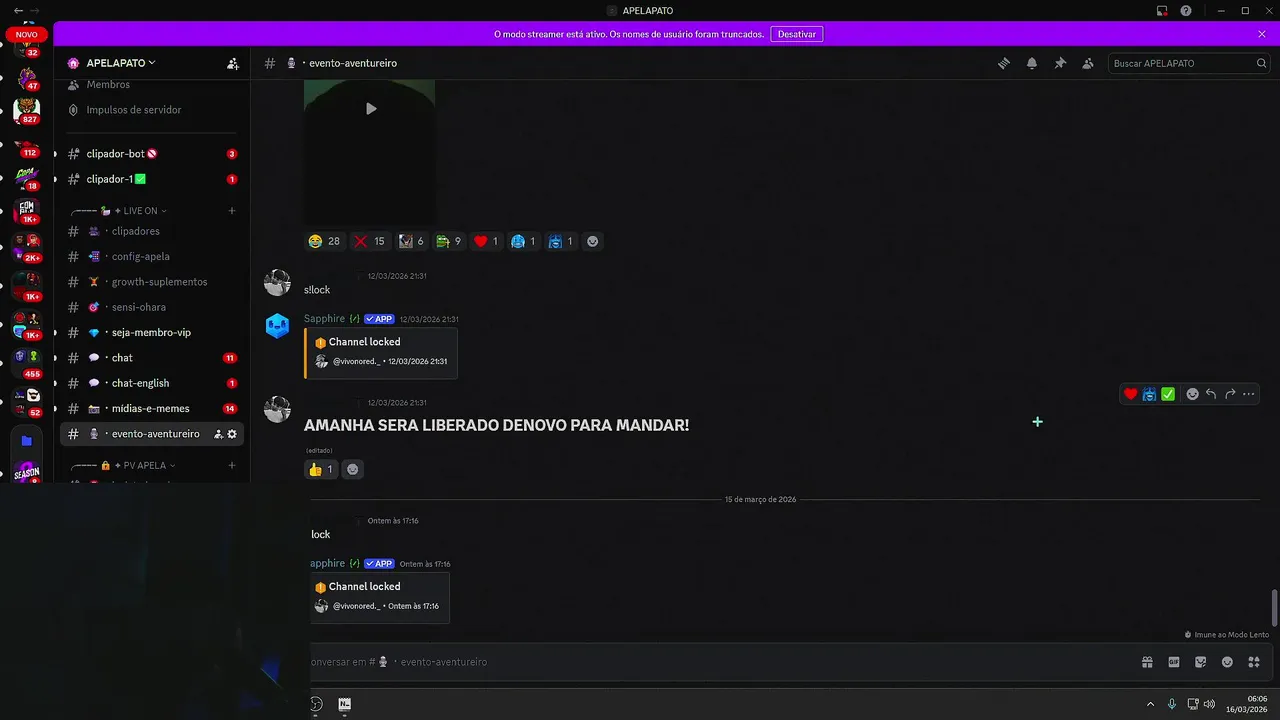Click invite icon on evento-aventureiro channel
Viewport: 1280px width, 720px height.
[x=219, y=434]
